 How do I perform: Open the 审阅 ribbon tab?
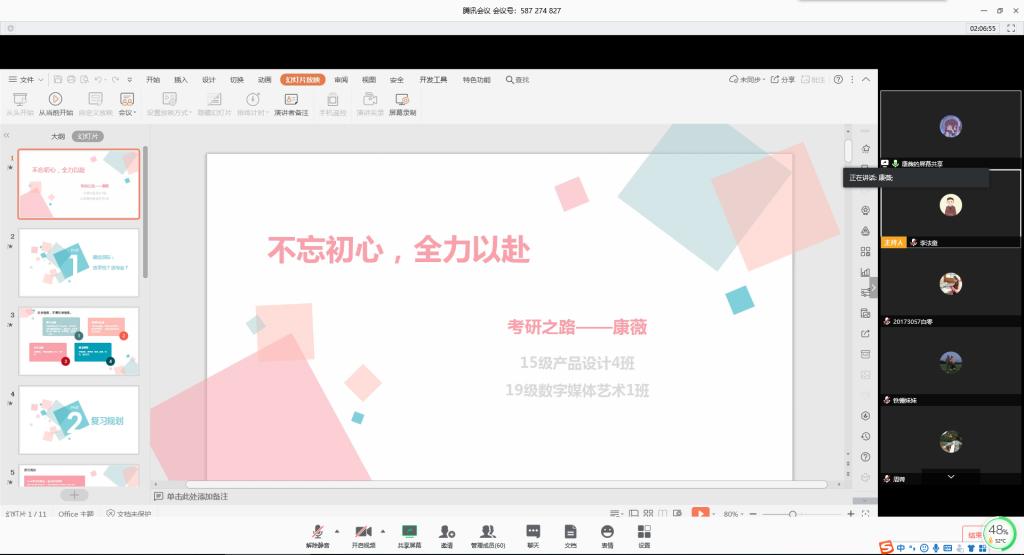pos(341,80)
